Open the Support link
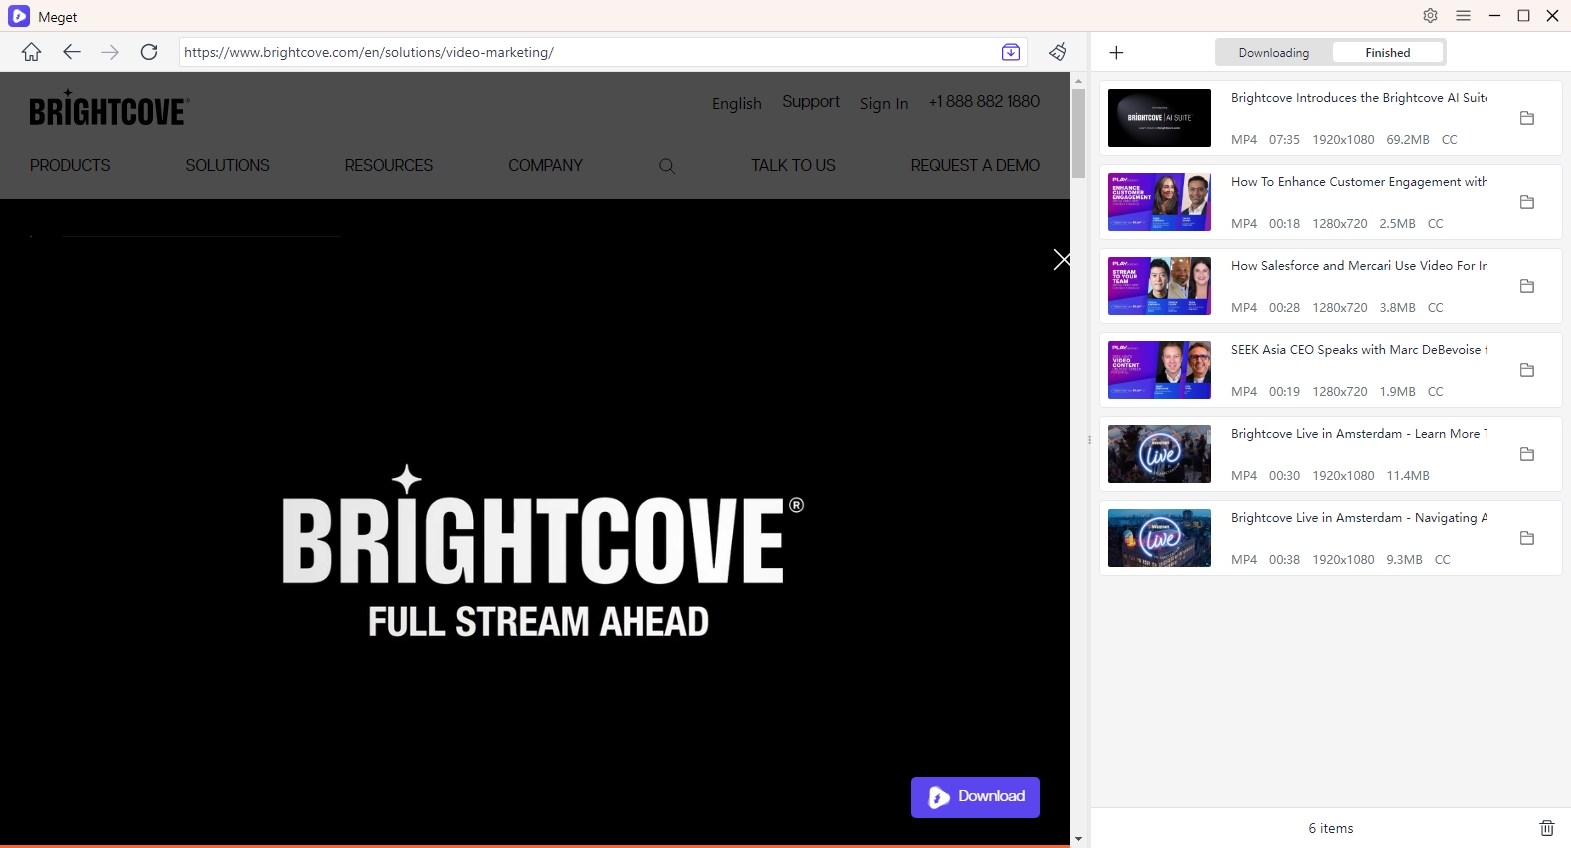 811,102
